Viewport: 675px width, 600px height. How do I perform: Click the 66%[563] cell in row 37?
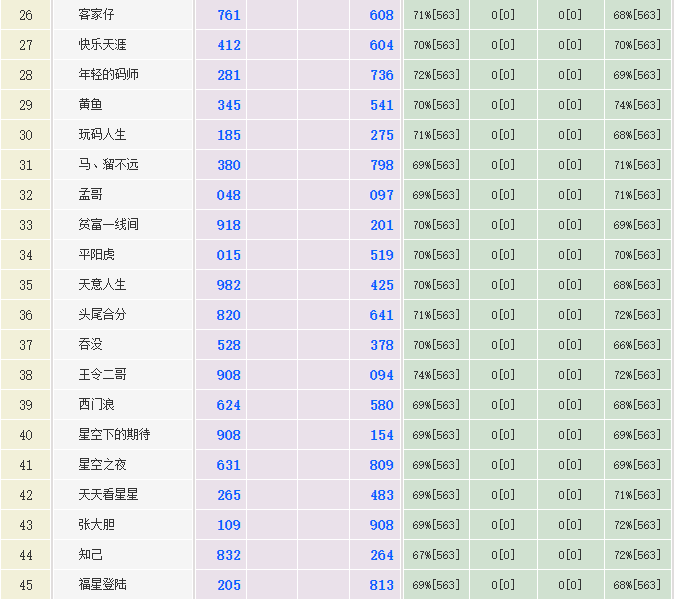(637, 345)
